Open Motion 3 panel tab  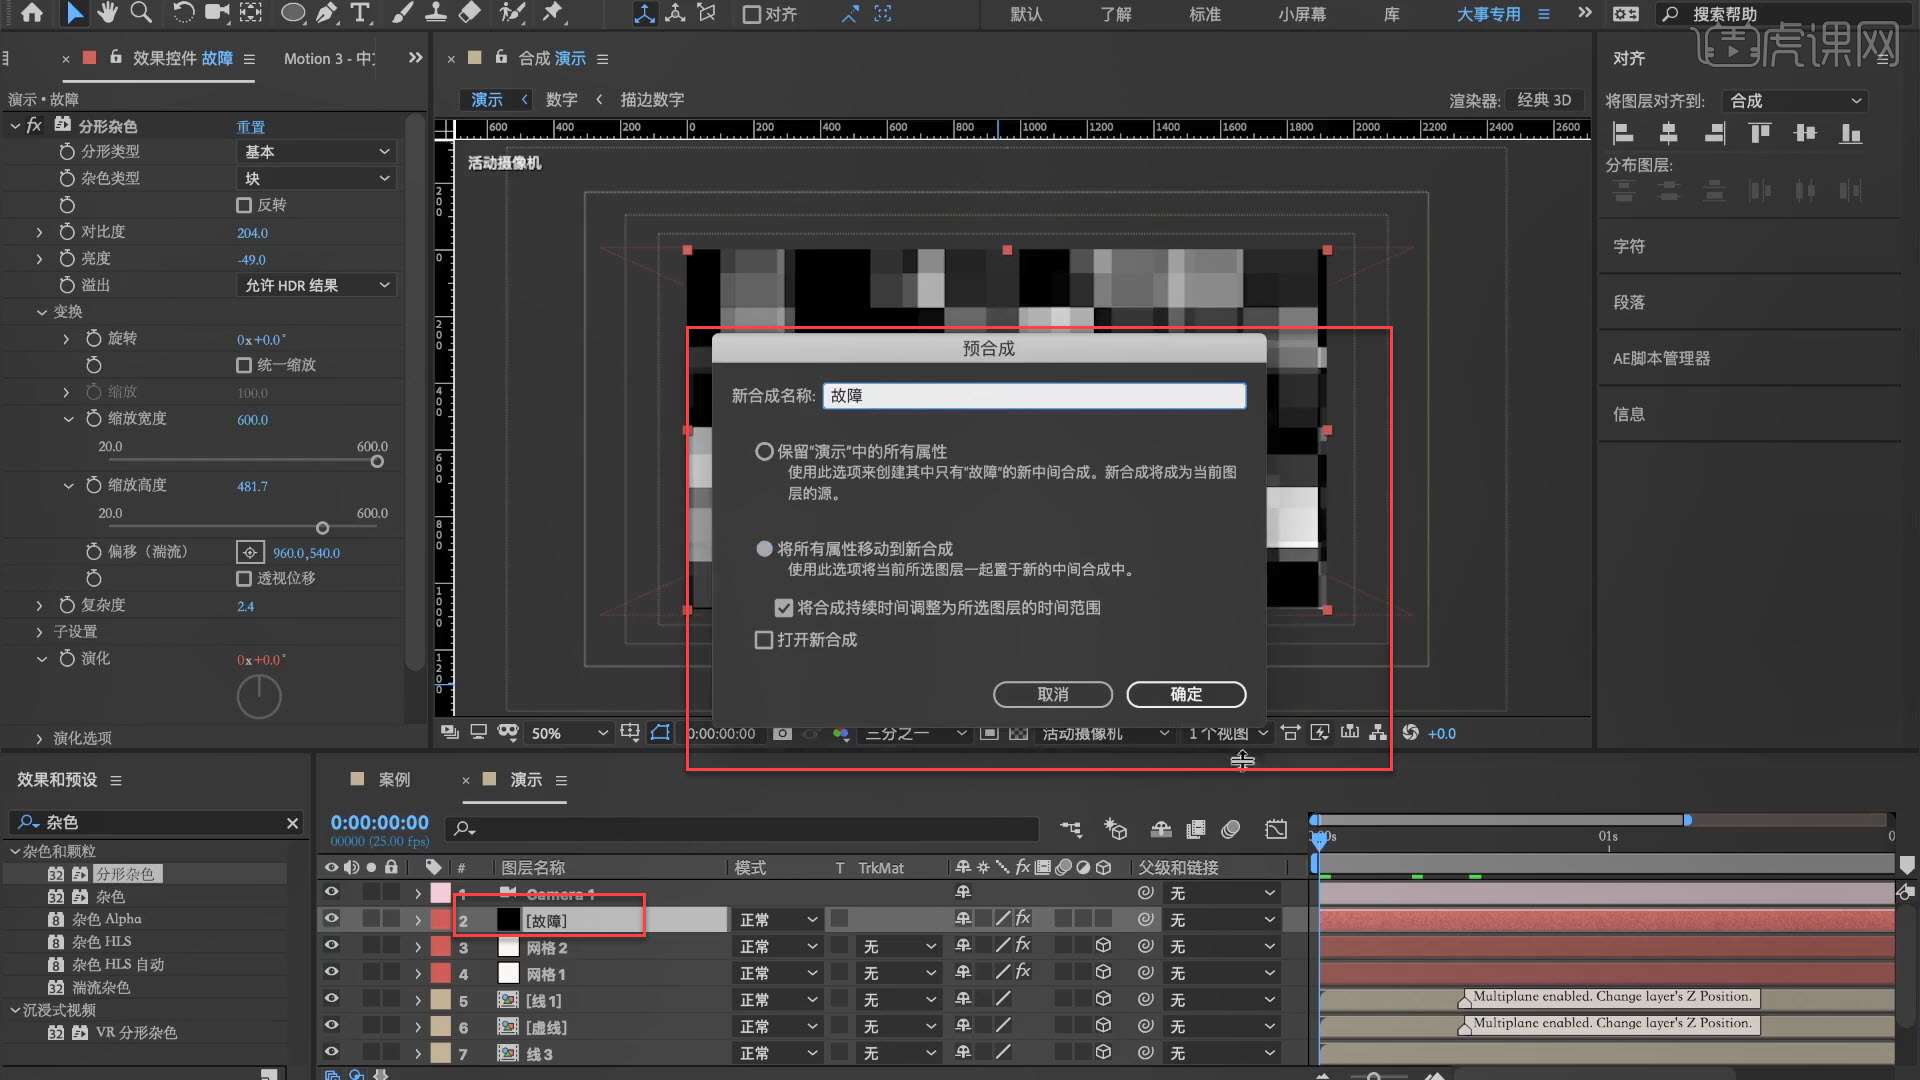pos(330,59)
